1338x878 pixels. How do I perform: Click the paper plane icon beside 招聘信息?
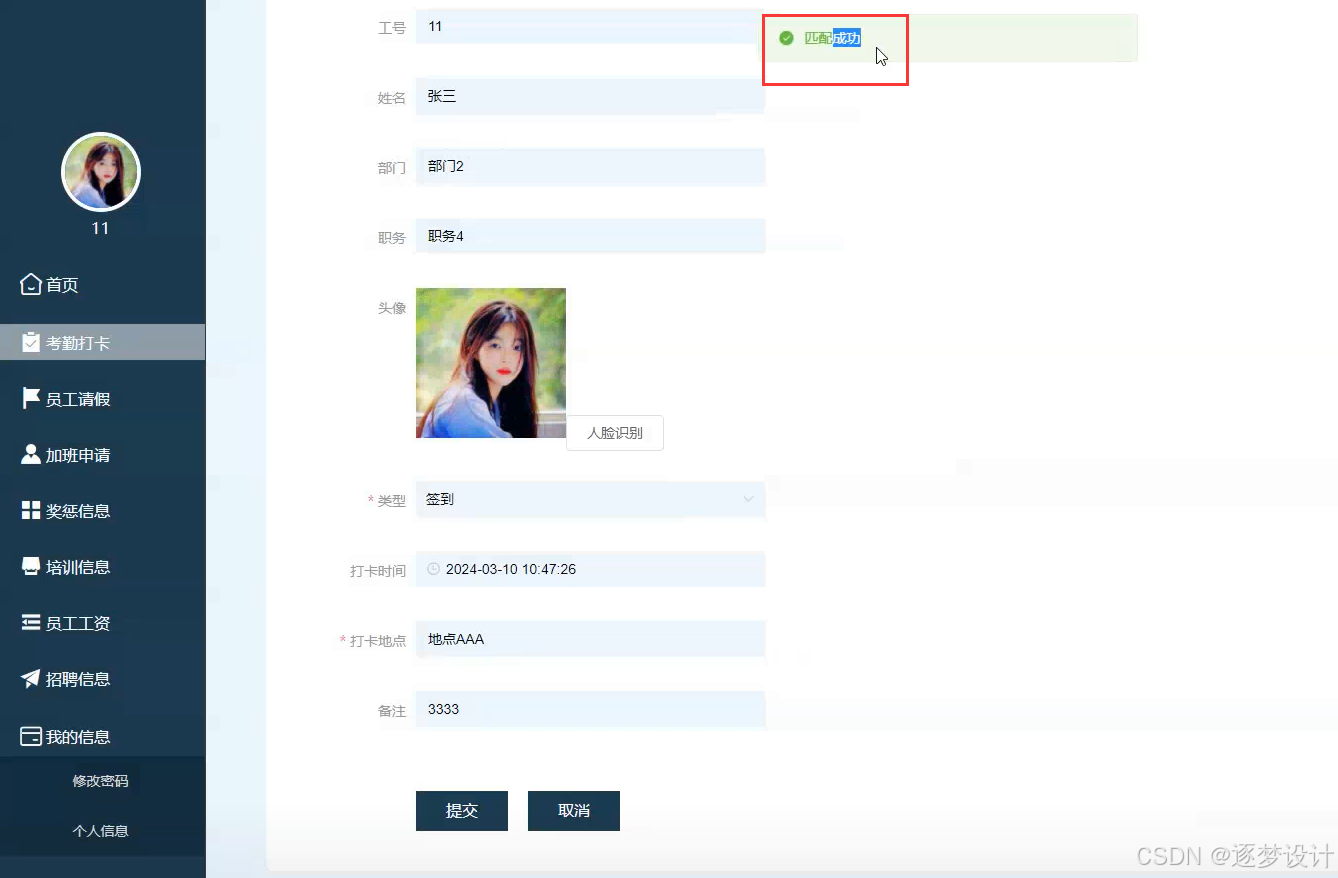point(31,678)
